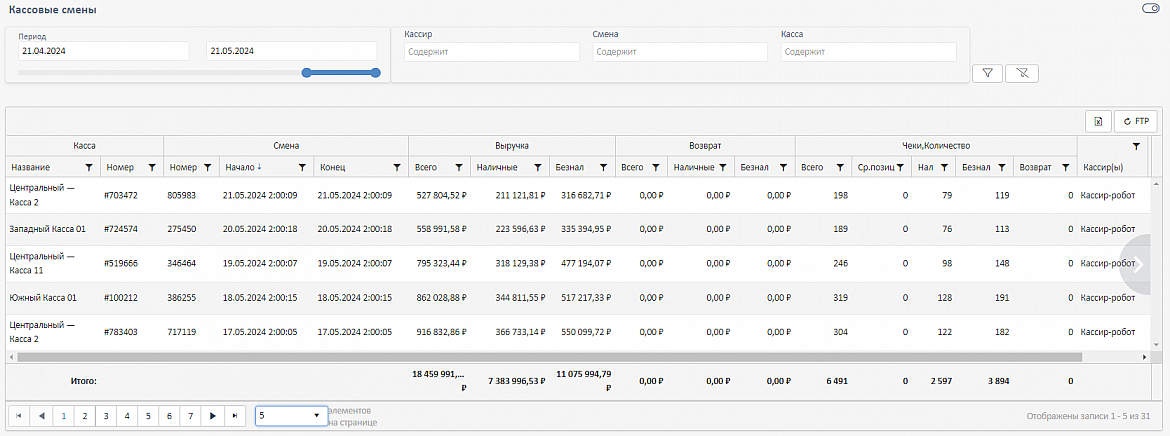Click cash register number #703472
The image size is (1170, 436).
[121, 196]
